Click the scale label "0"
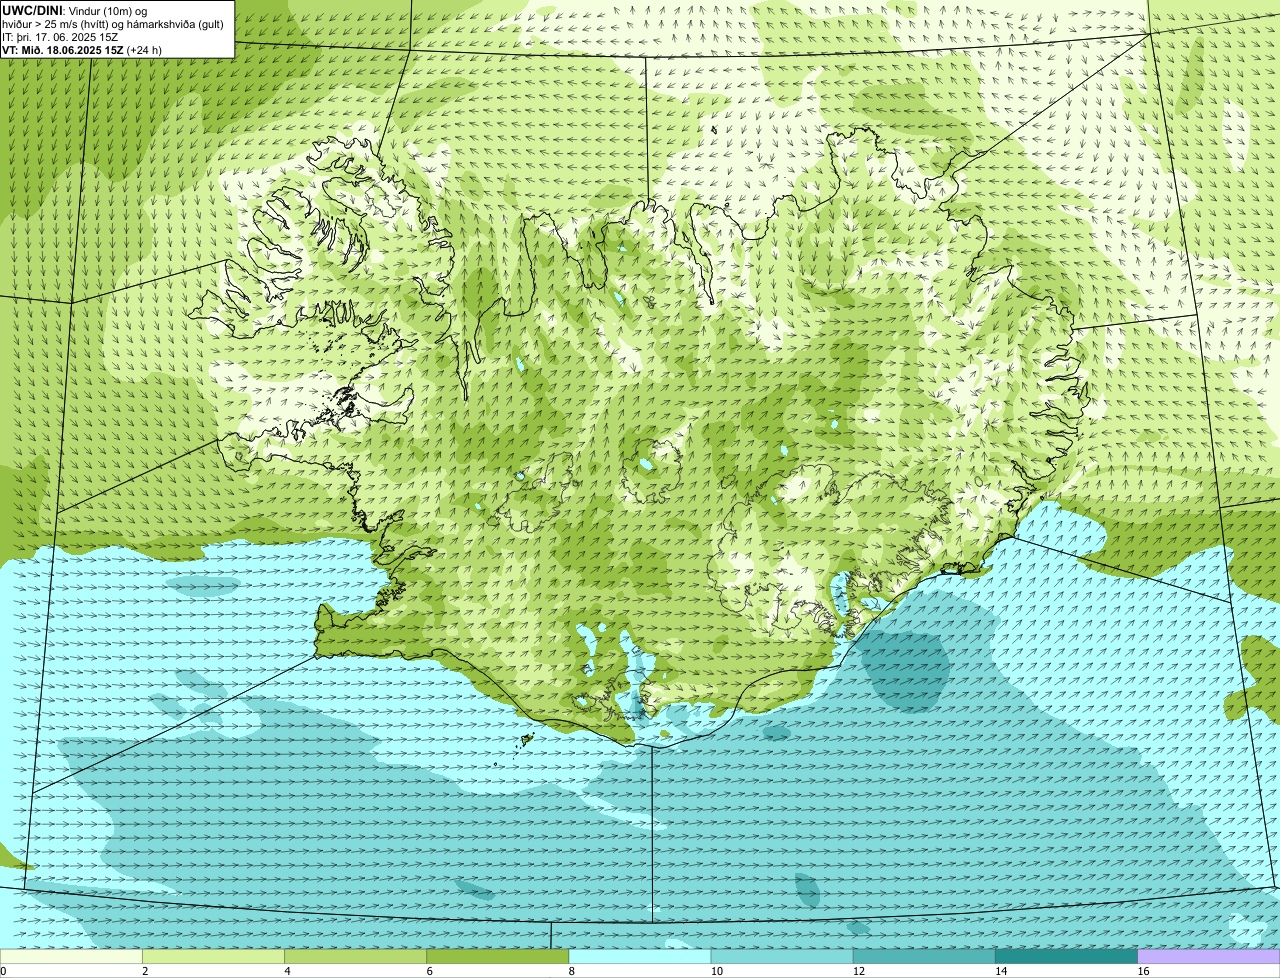This screenshot has height=978, width=1280. pos(3,971)
